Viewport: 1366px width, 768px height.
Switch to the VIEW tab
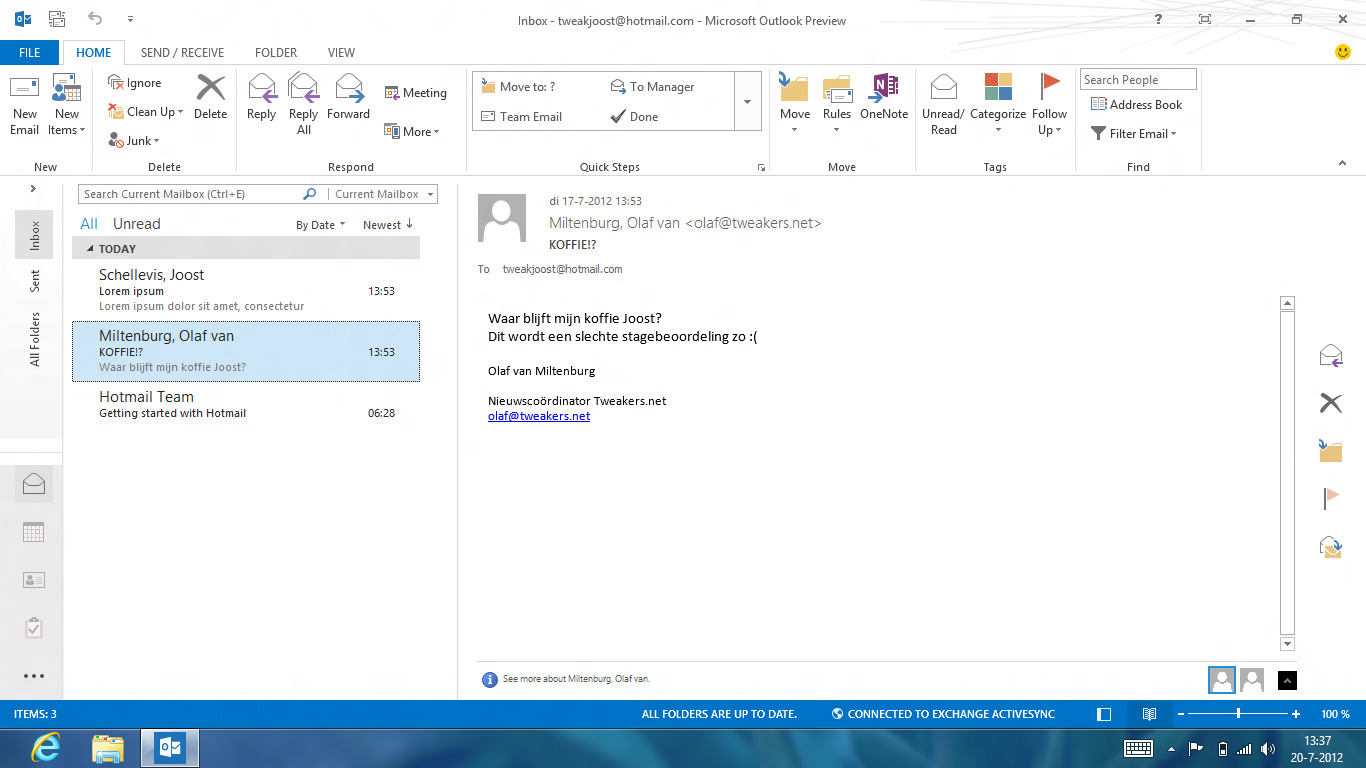[x=341, y=53]
